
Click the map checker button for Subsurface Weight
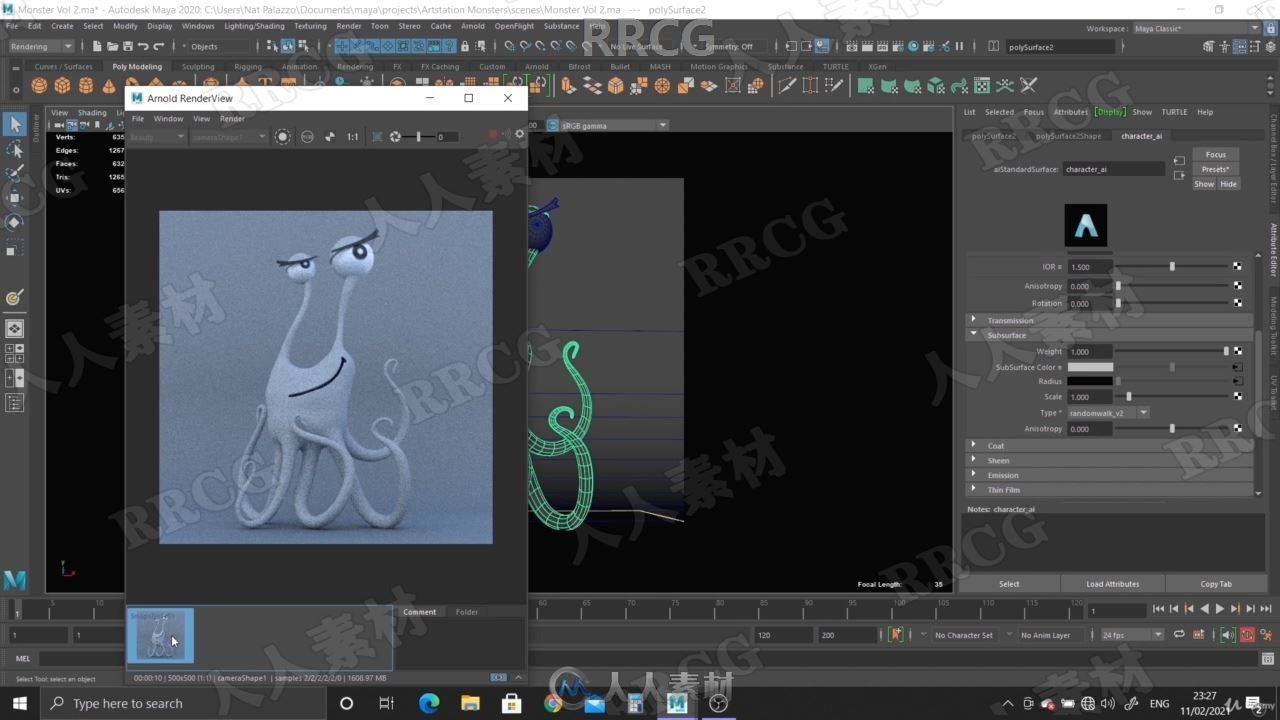coord(1237,351)
